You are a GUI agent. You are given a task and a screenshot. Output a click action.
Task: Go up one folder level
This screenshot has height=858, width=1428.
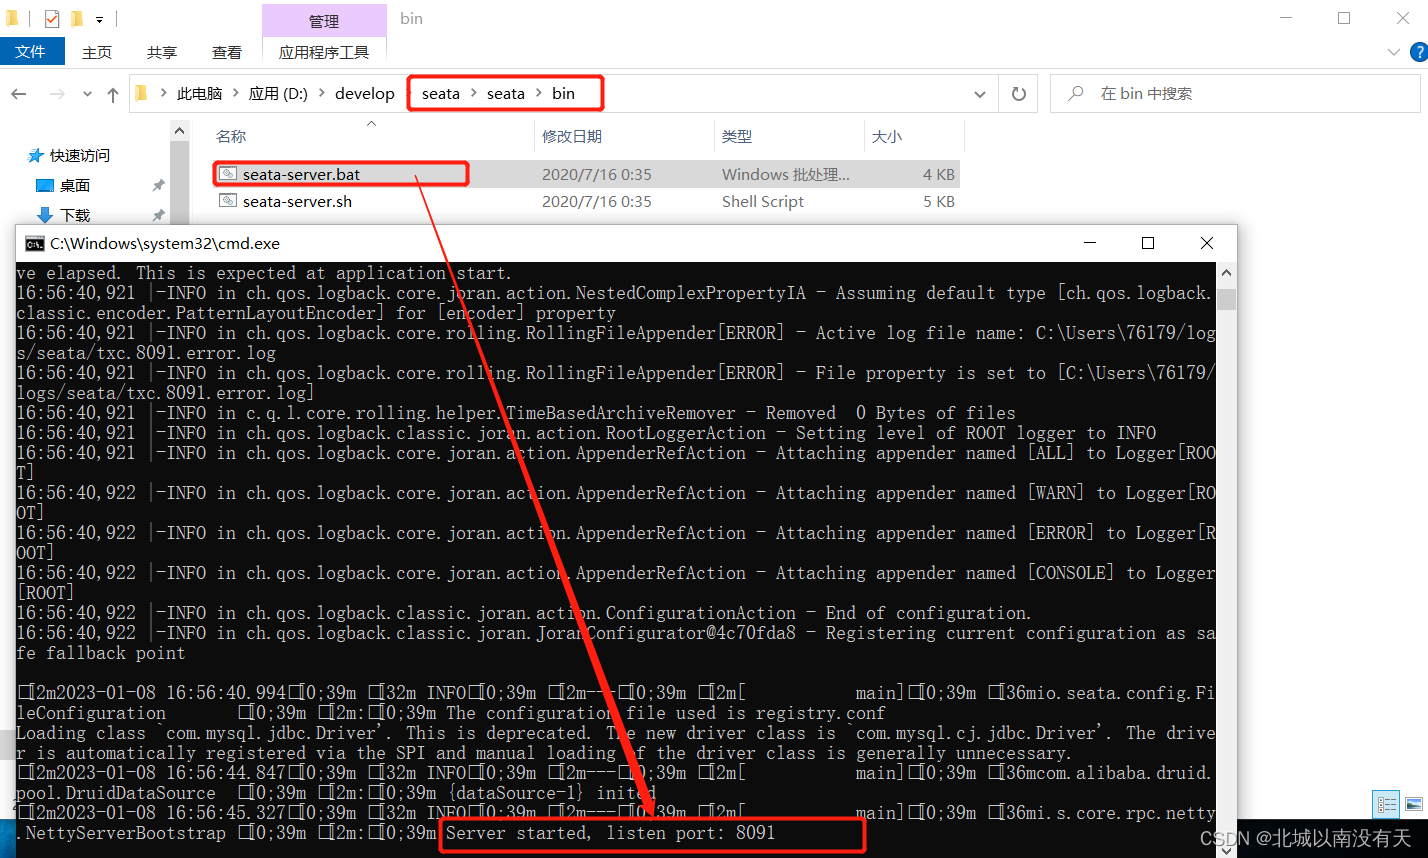[112, 94]
